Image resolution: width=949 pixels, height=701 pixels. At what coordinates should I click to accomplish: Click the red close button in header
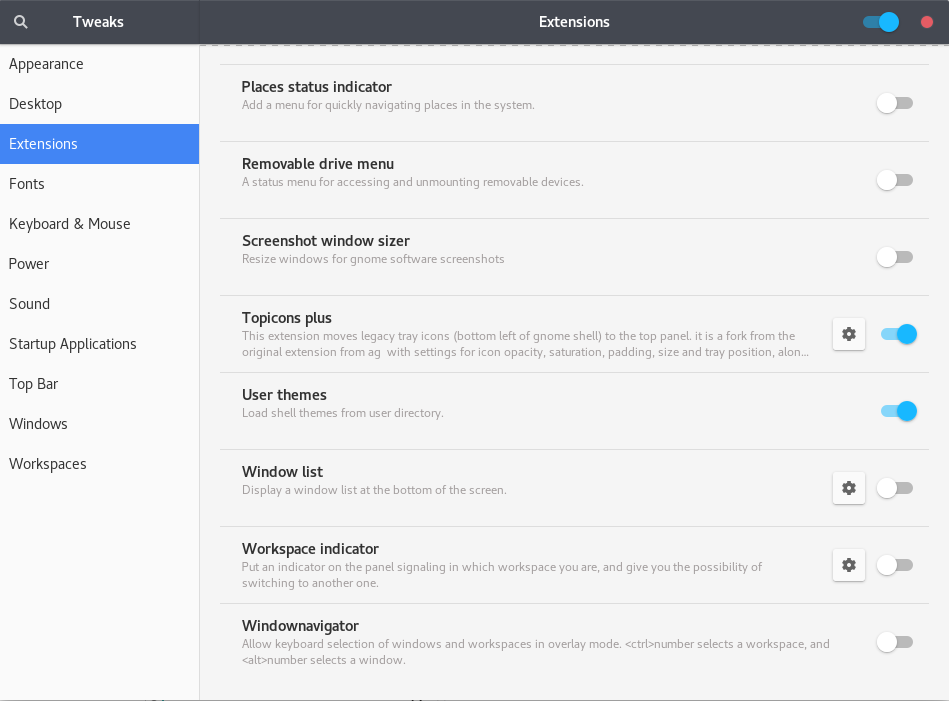(x=927, y=22)
